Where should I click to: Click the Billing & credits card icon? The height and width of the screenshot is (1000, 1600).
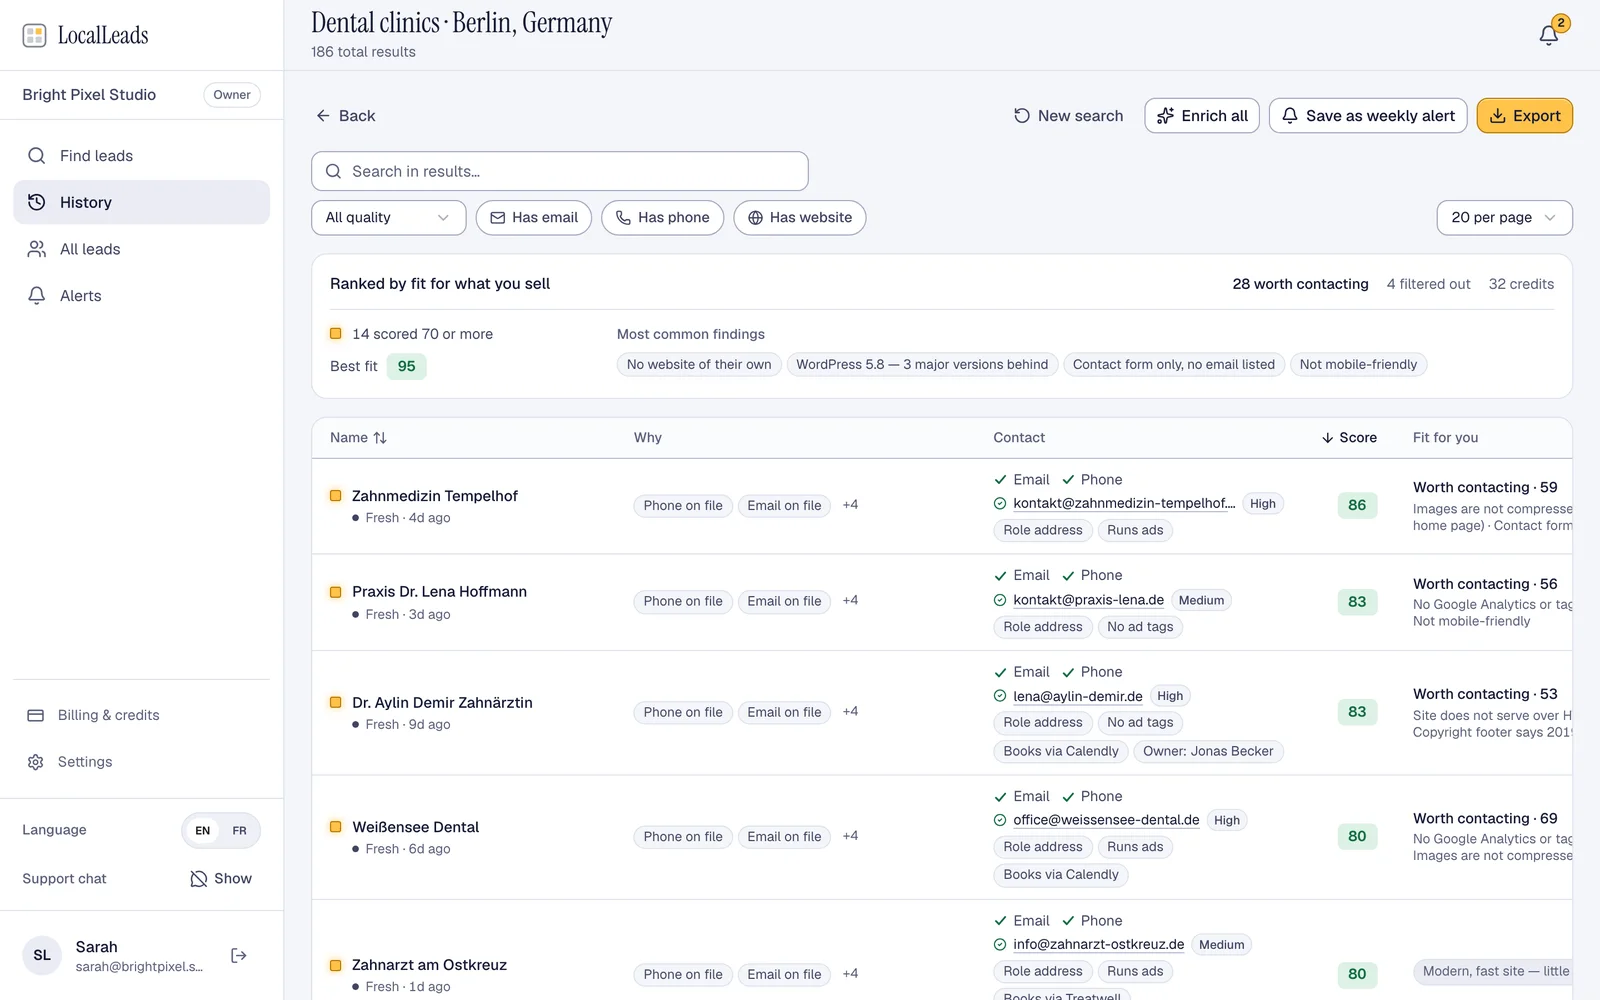click(36, 715)
